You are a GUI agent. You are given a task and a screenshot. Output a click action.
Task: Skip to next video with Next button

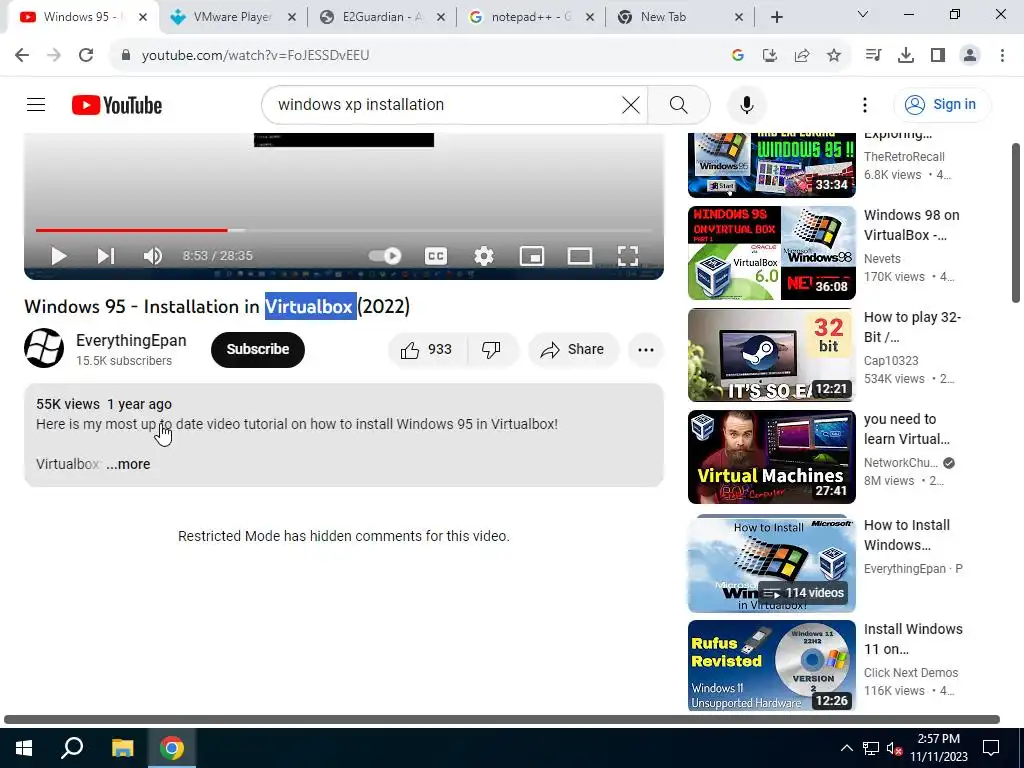click(106, 256)
